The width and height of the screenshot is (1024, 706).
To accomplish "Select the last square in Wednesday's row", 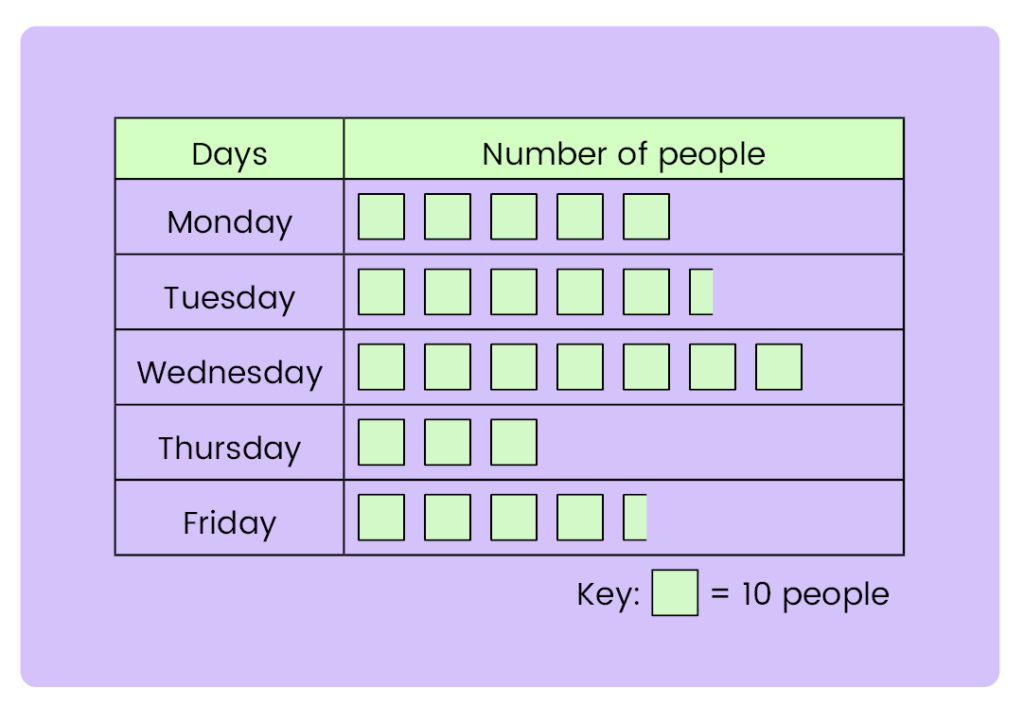I will click(x=778, y=367).
